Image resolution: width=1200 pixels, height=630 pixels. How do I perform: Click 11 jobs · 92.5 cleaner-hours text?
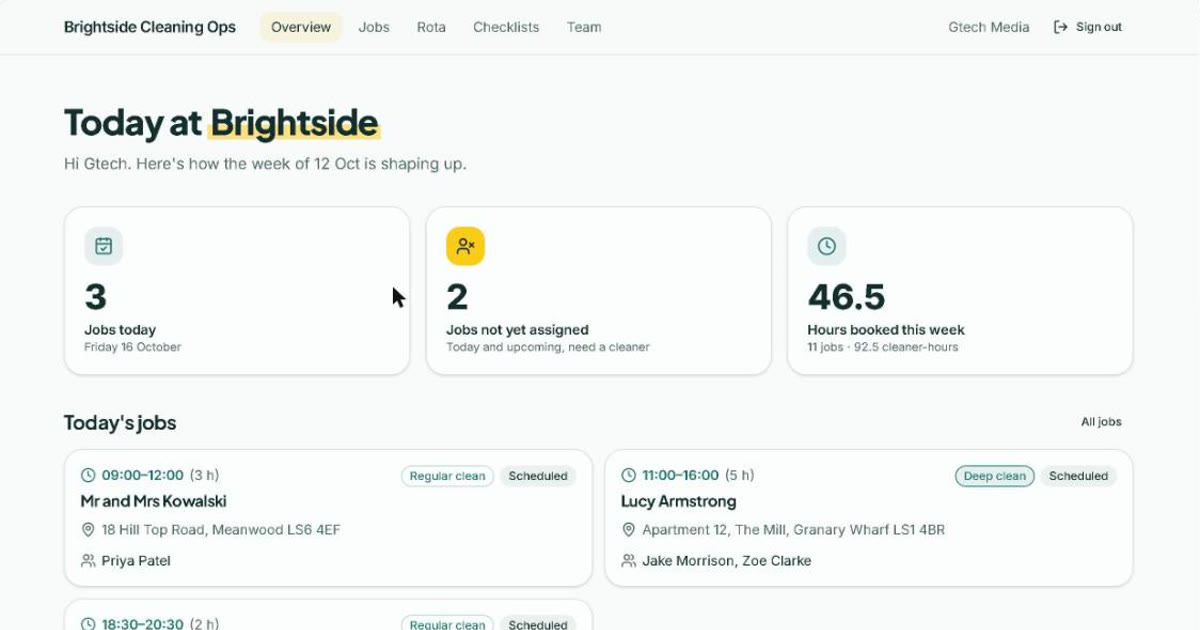(x=883, y=347)
